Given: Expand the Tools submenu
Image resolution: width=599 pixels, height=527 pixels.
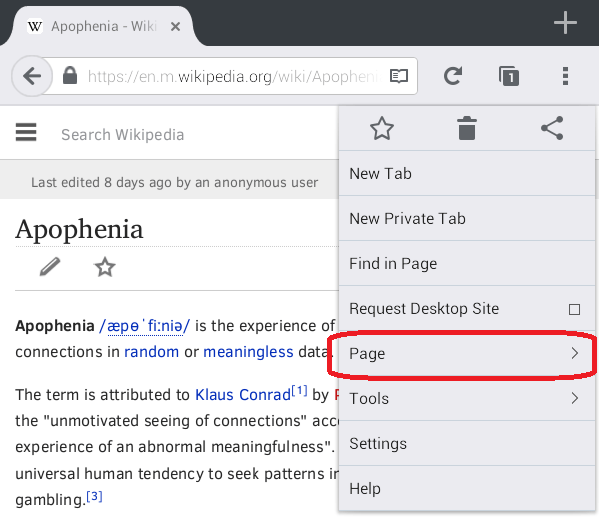Looking at the screenshot, I should 467,398.
